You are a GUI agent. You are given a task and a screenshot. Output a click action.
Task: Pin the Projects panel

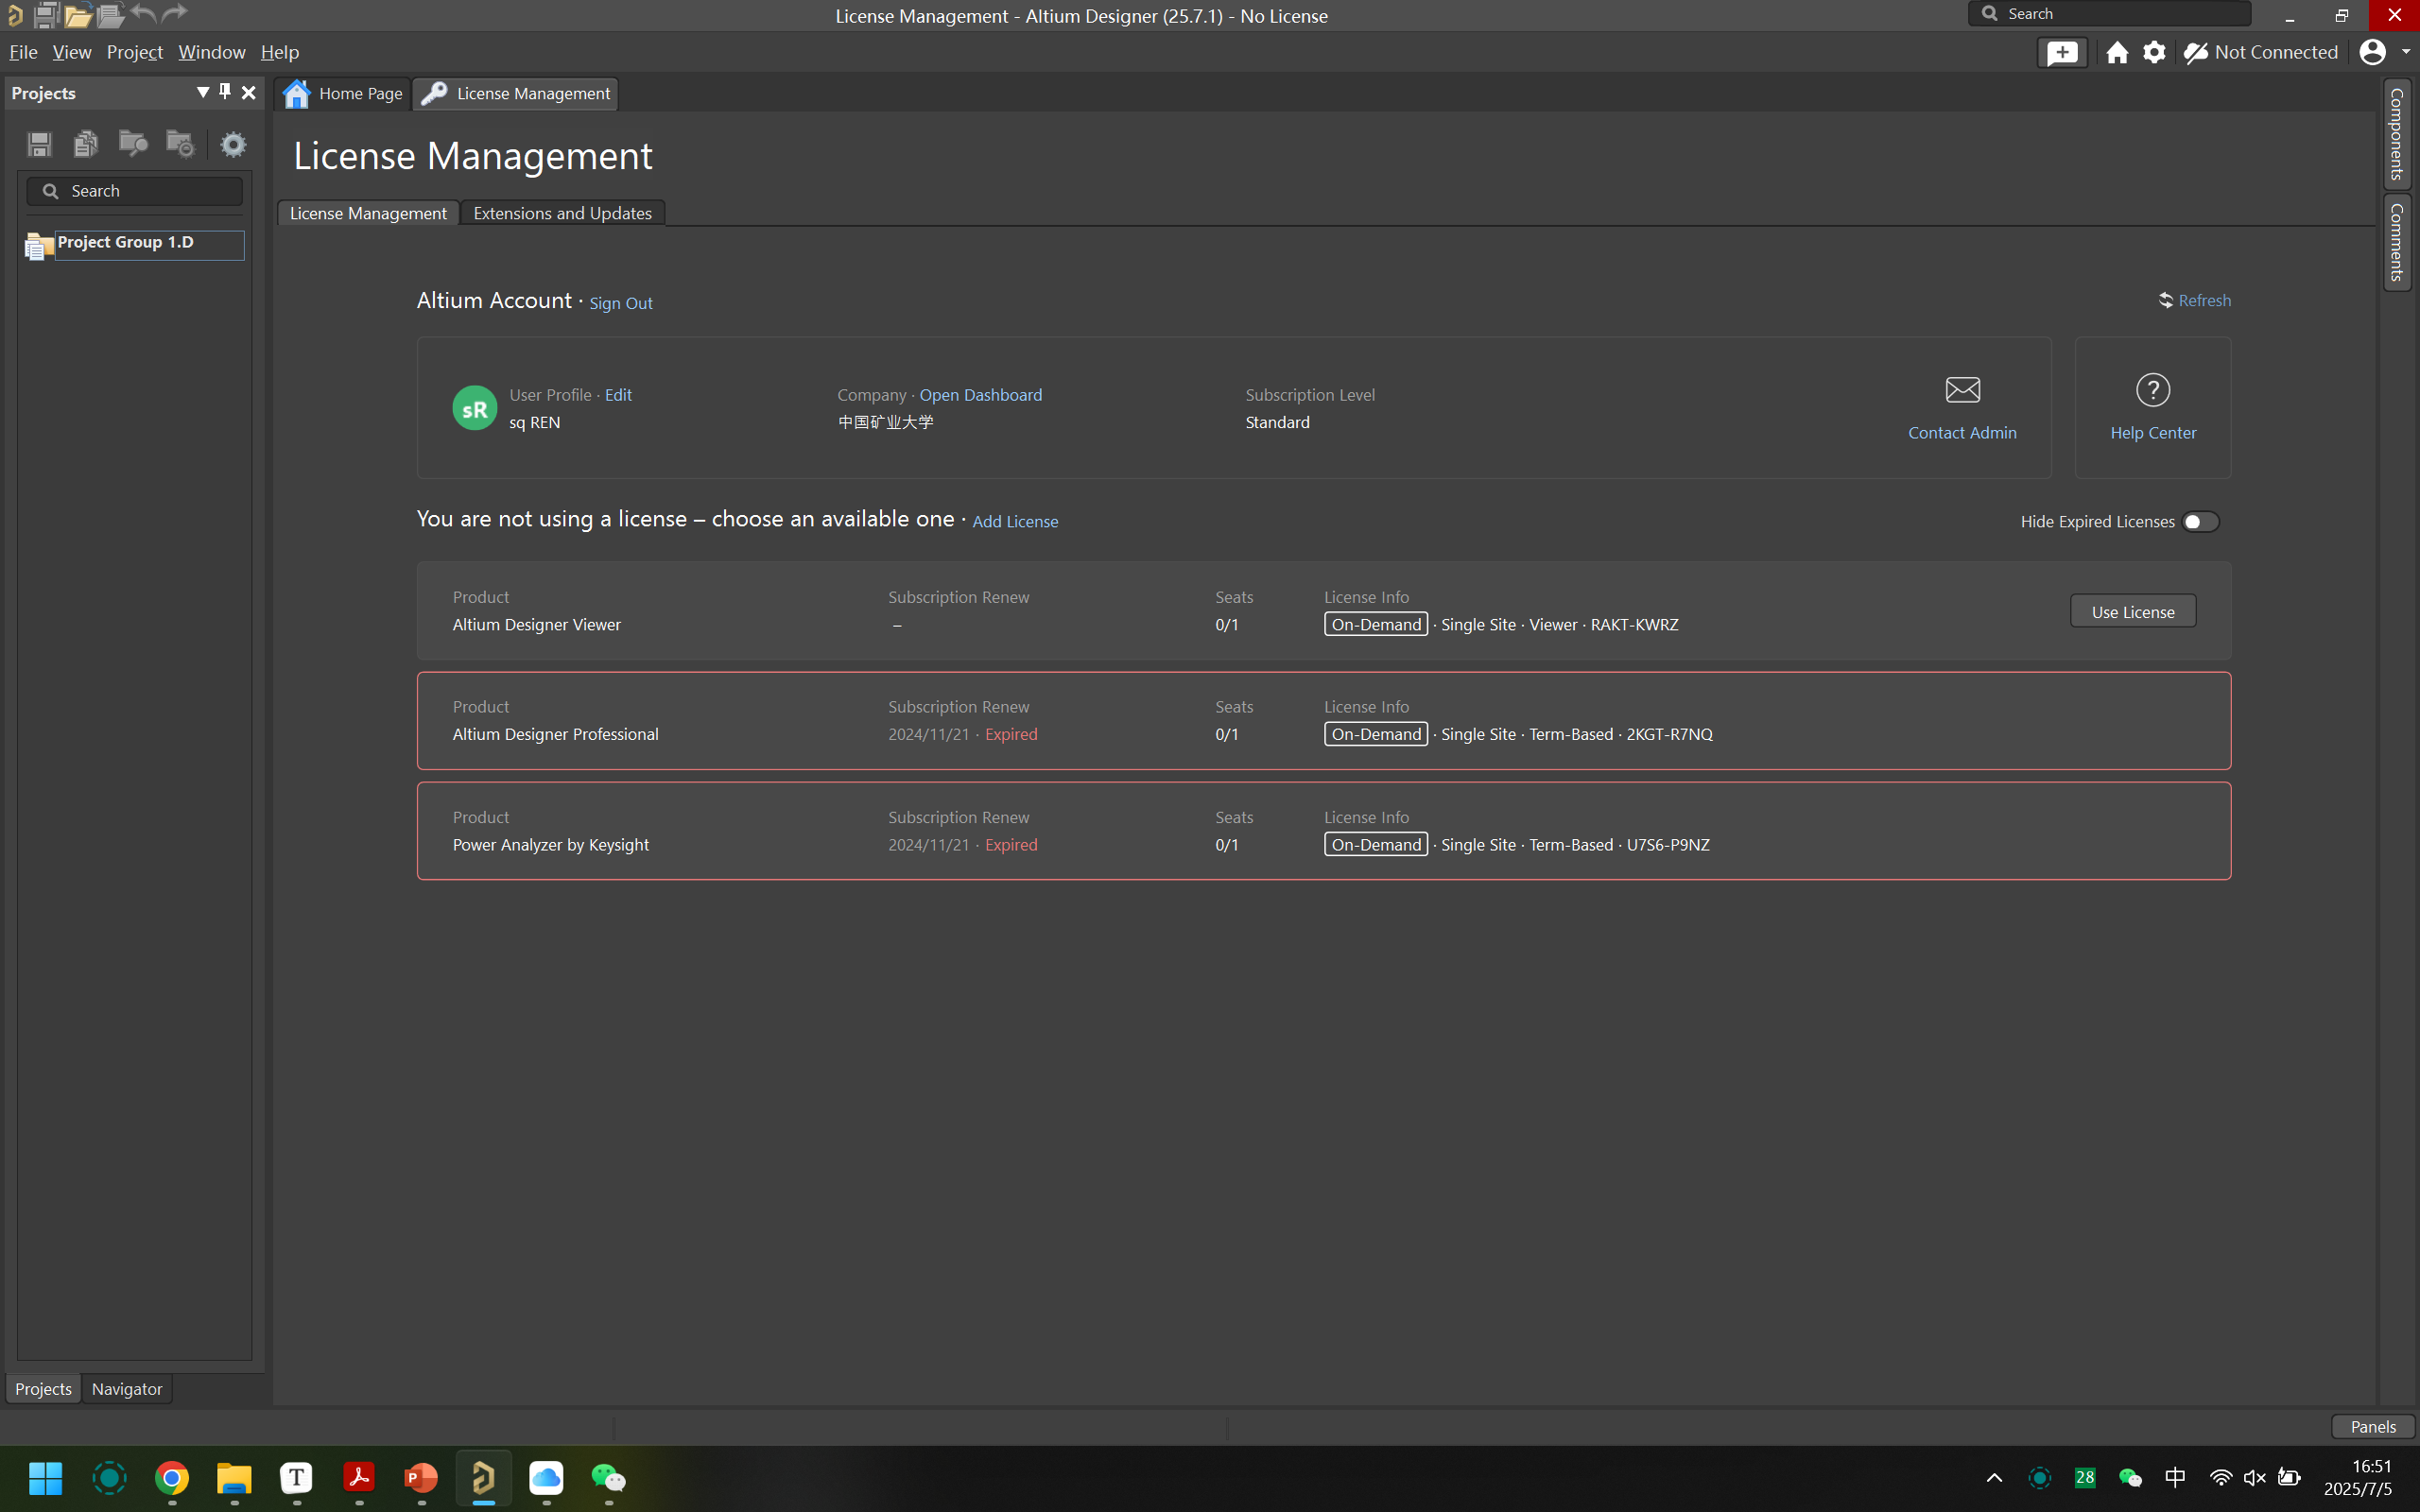click(x=225, y=92)
